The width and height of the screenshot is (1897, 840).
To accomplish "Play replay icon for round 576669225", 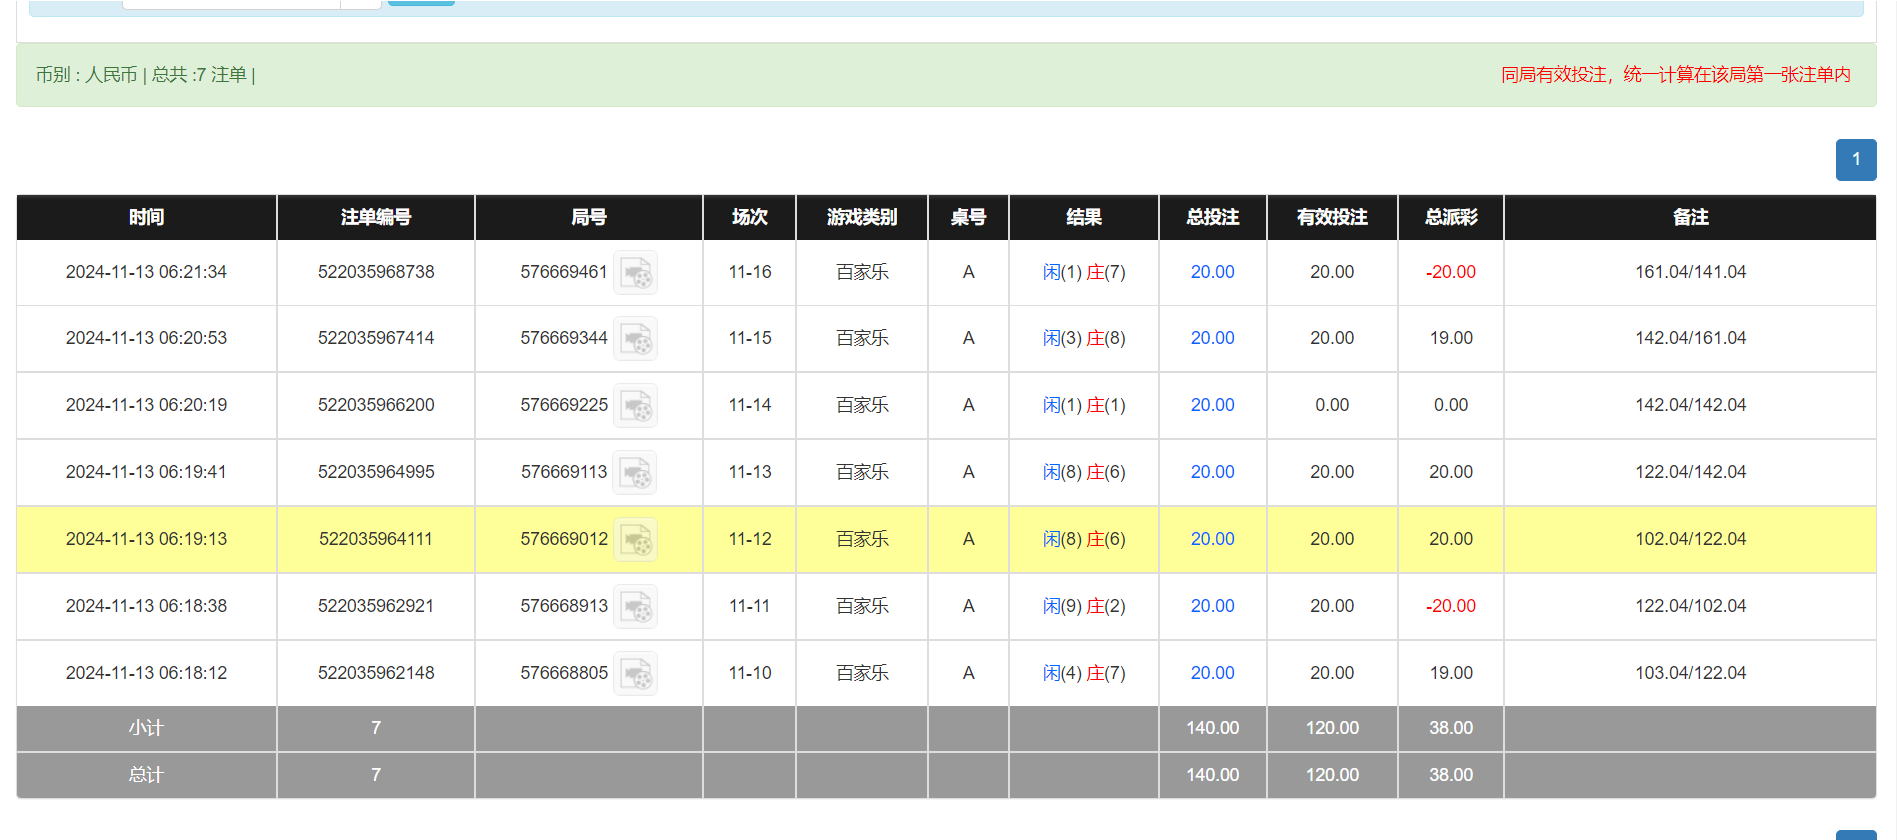I will [x=635, y=406].
